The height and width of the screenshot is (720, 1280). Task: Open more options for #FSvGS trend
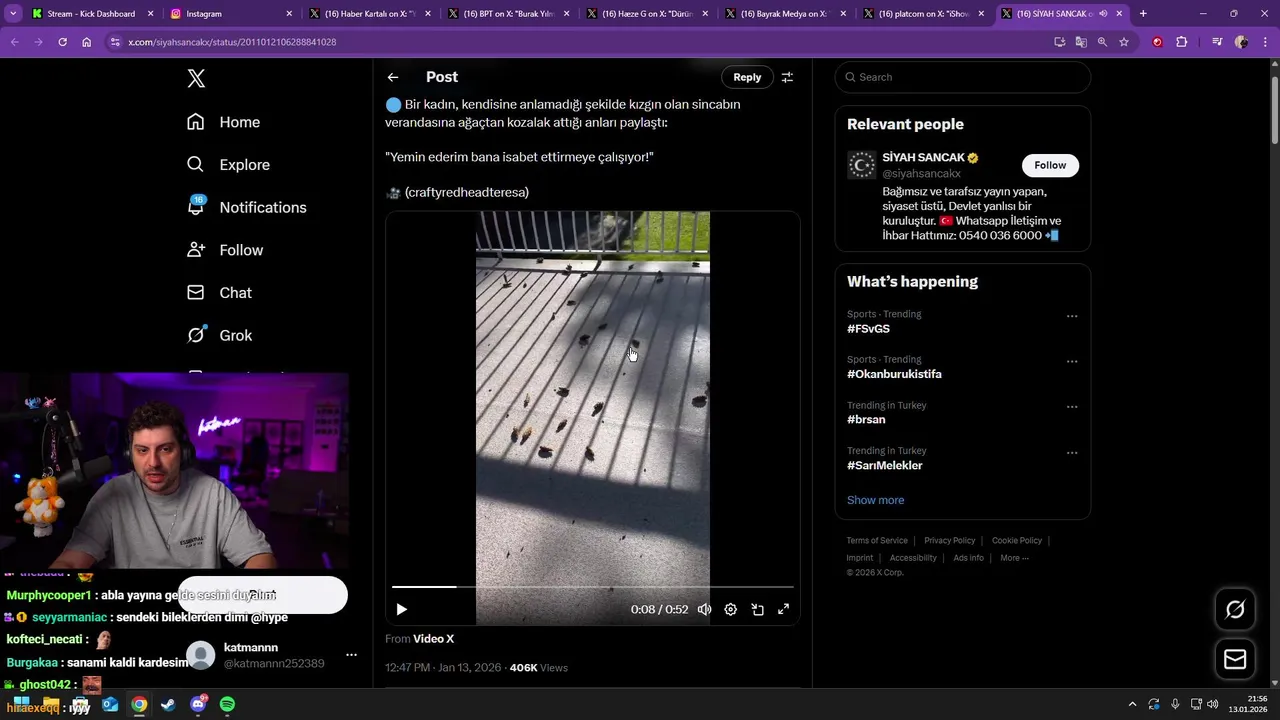point(1072,316)
